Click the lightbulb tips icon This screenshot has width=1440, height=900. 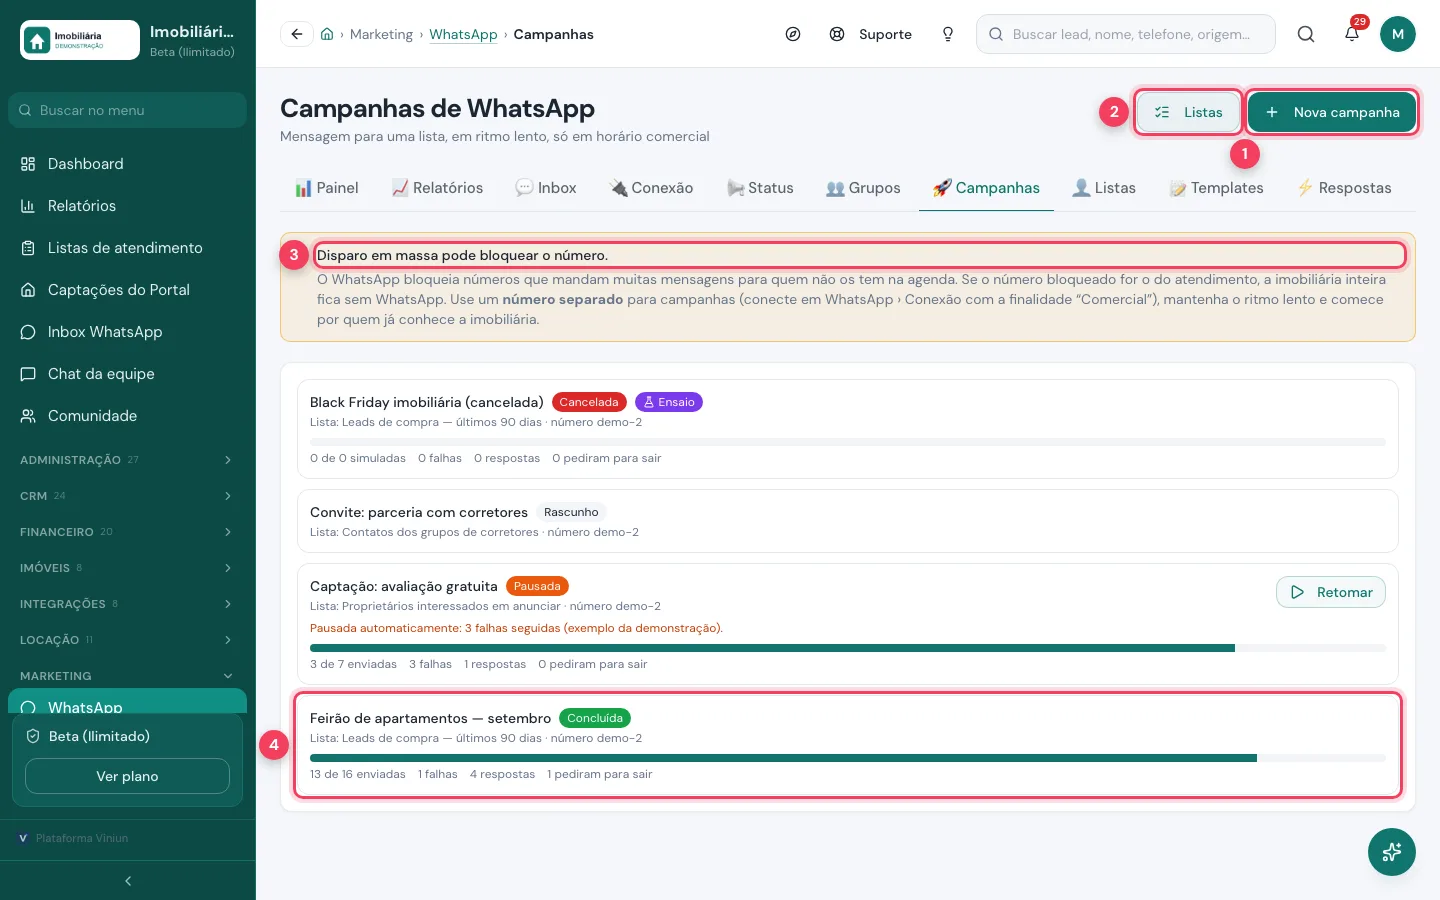(x=948, y=34)
